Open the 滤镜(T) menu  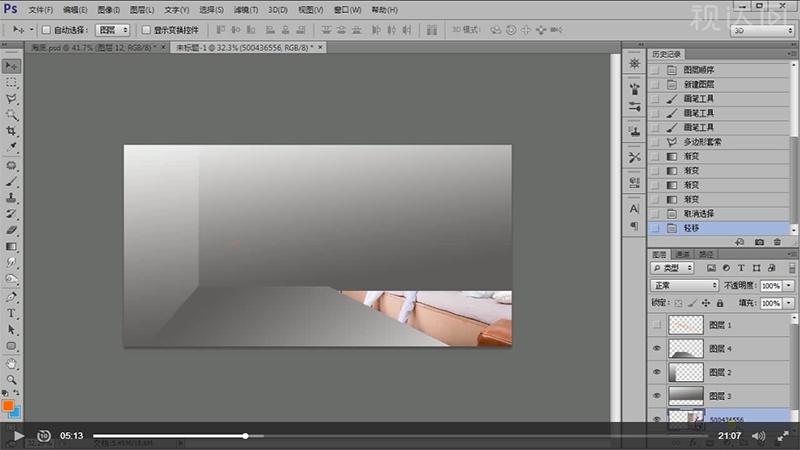245,10
